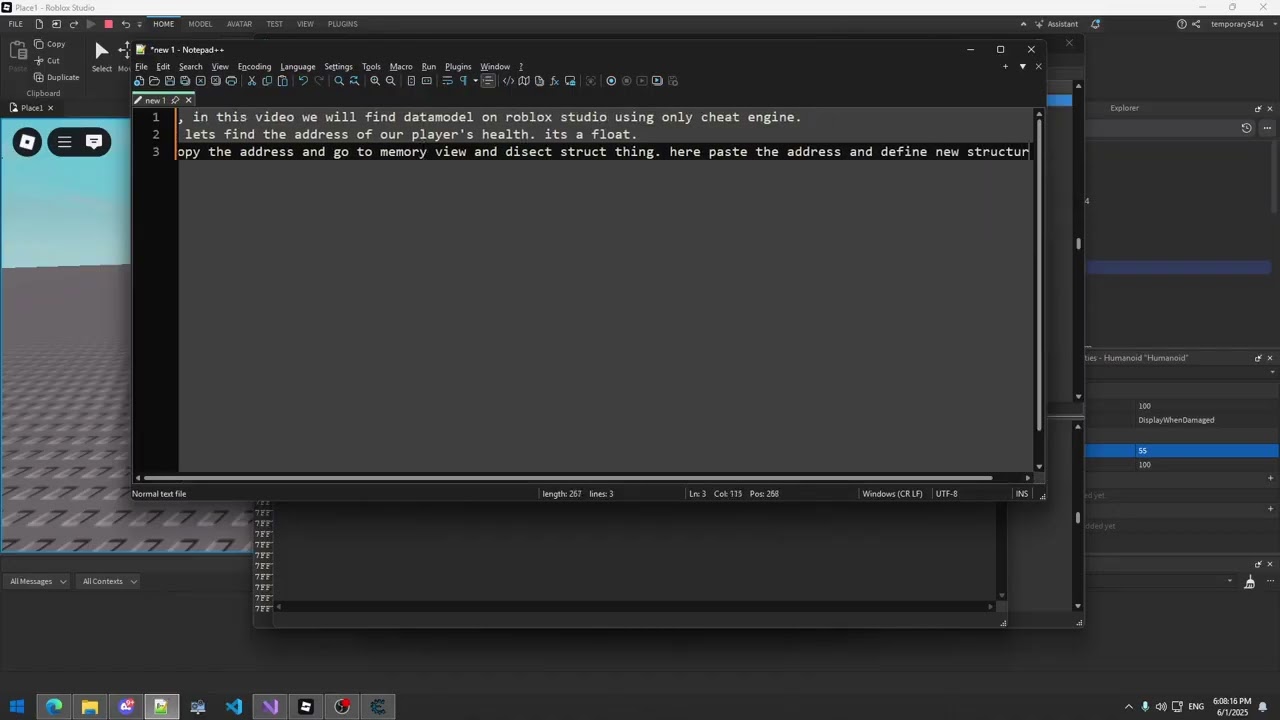Open Microsoft Edge from the taskbar
The height and width of the screenshot is (720, 1280).
[53, 707]
